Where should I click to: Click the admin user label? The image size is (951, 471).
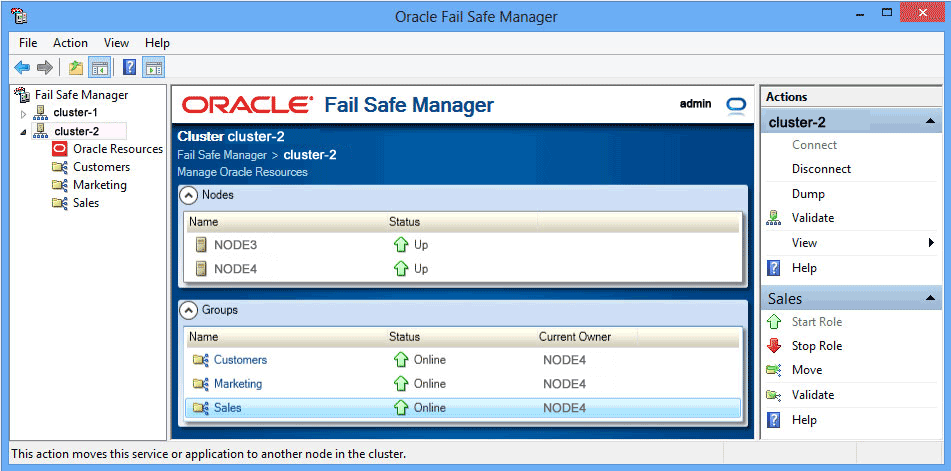click(696, 104)
